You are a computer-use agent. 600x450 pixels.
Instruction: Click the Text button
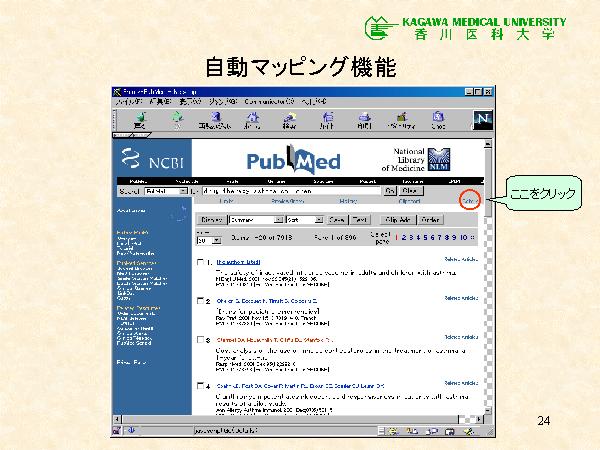[359, 220]
